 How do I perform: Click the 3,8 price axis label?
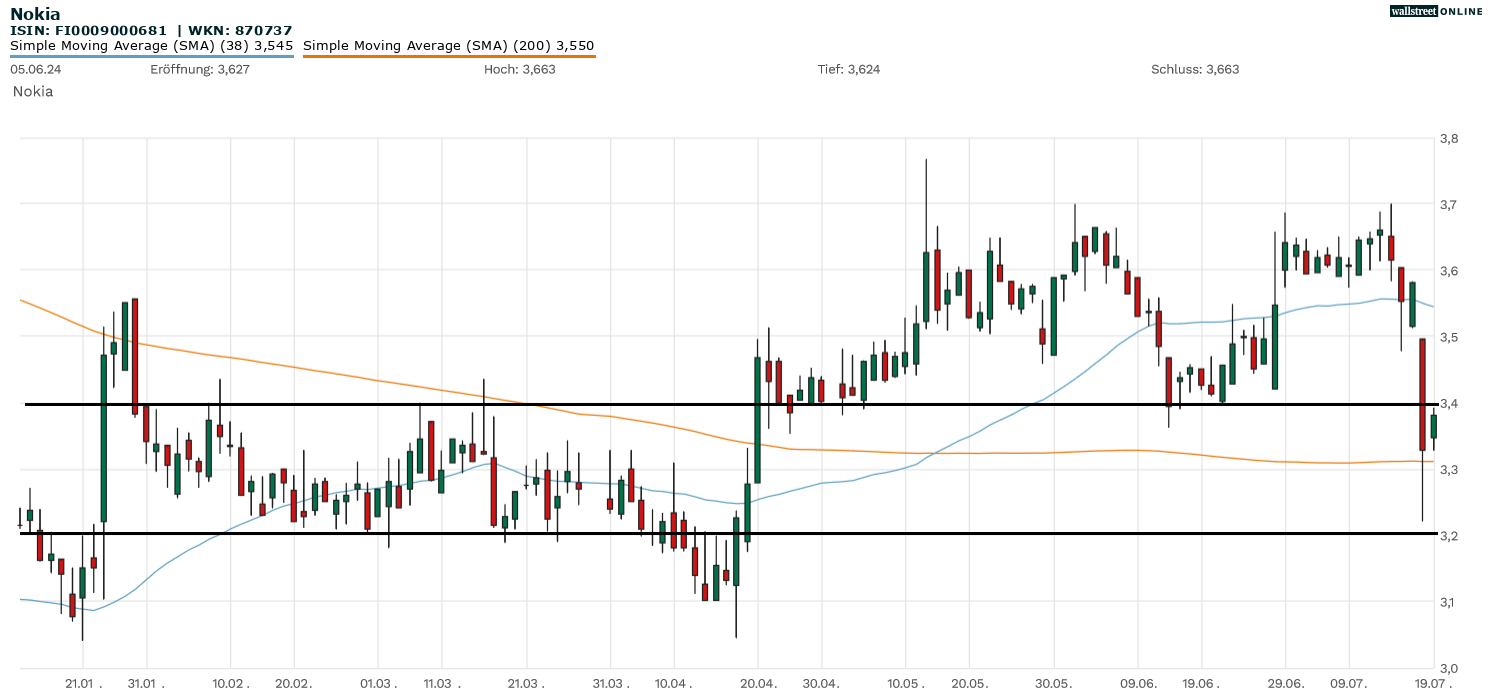point(1447,138)
